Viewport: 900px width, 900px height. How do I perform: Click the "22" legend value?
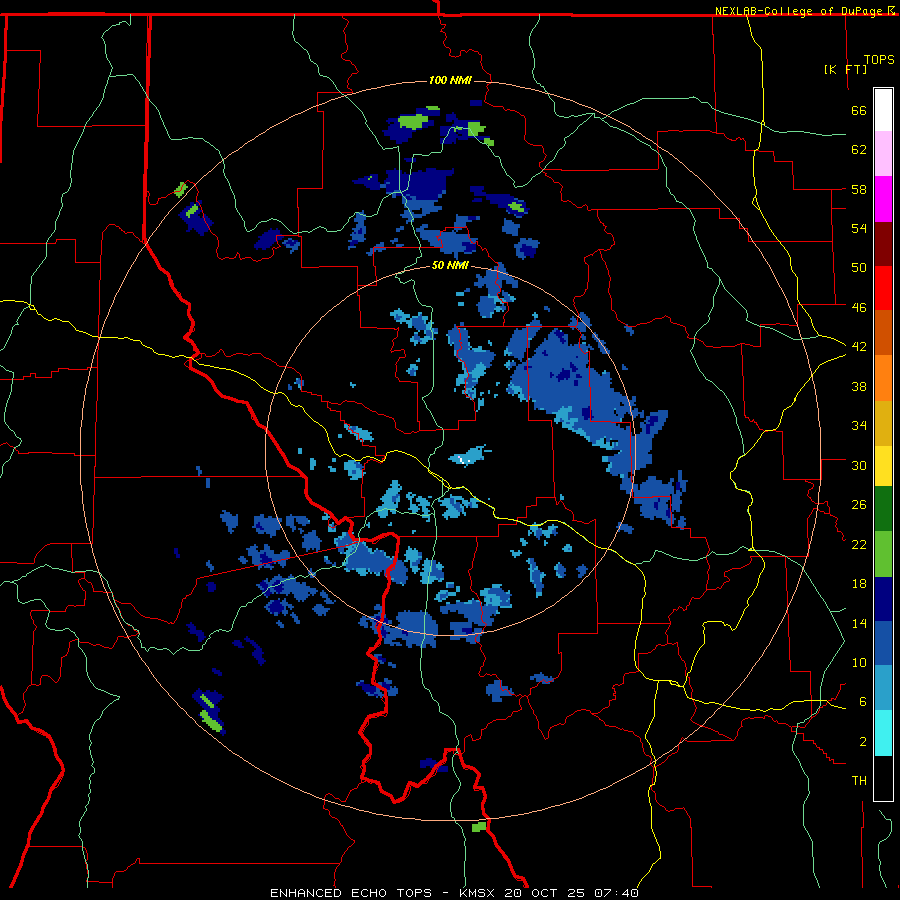pyautogui.click(x=859, y=545)
